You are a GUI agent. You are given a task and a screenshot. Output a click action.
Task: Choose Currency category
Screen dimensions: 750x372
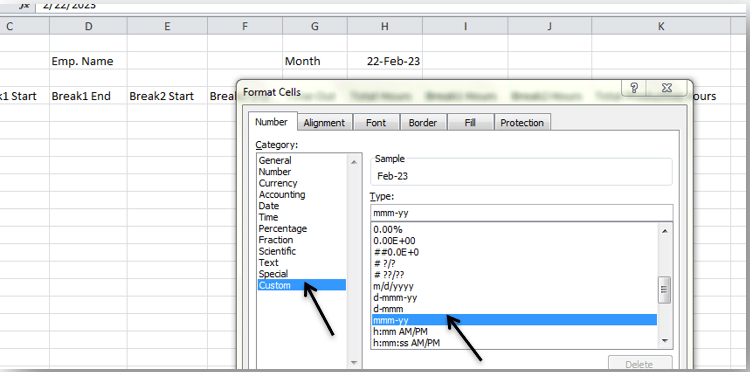(301, 183)
